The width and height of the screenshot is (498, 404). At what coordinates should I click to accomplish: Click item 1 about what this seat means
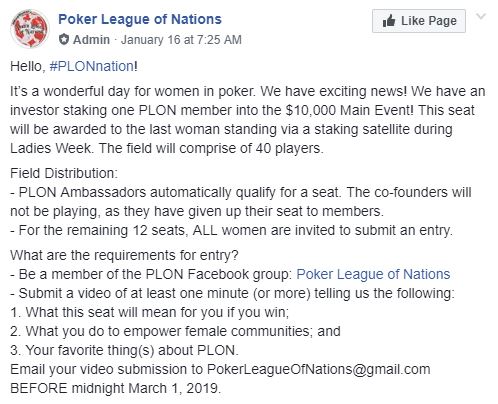(x=149, y=312)
